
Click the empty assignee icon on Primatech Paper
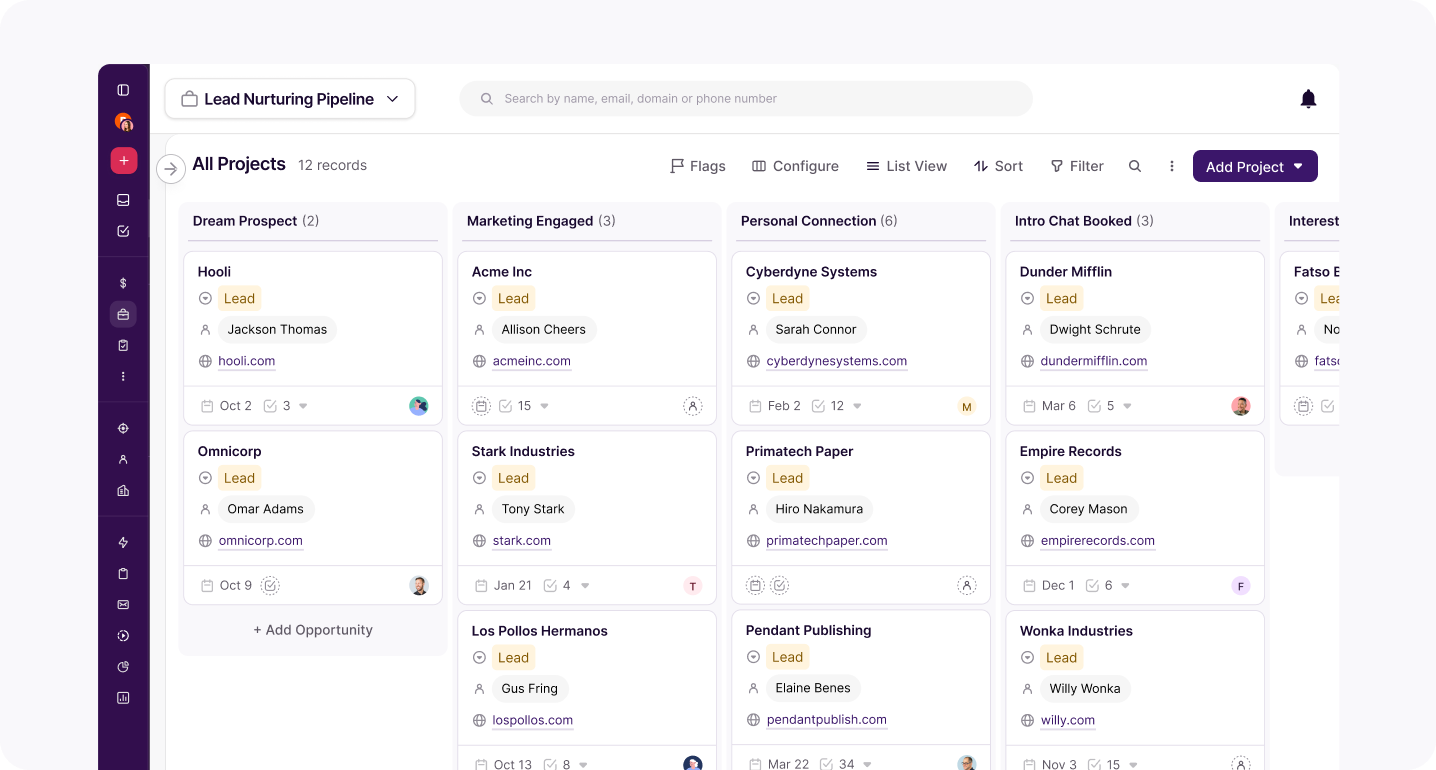967,585
